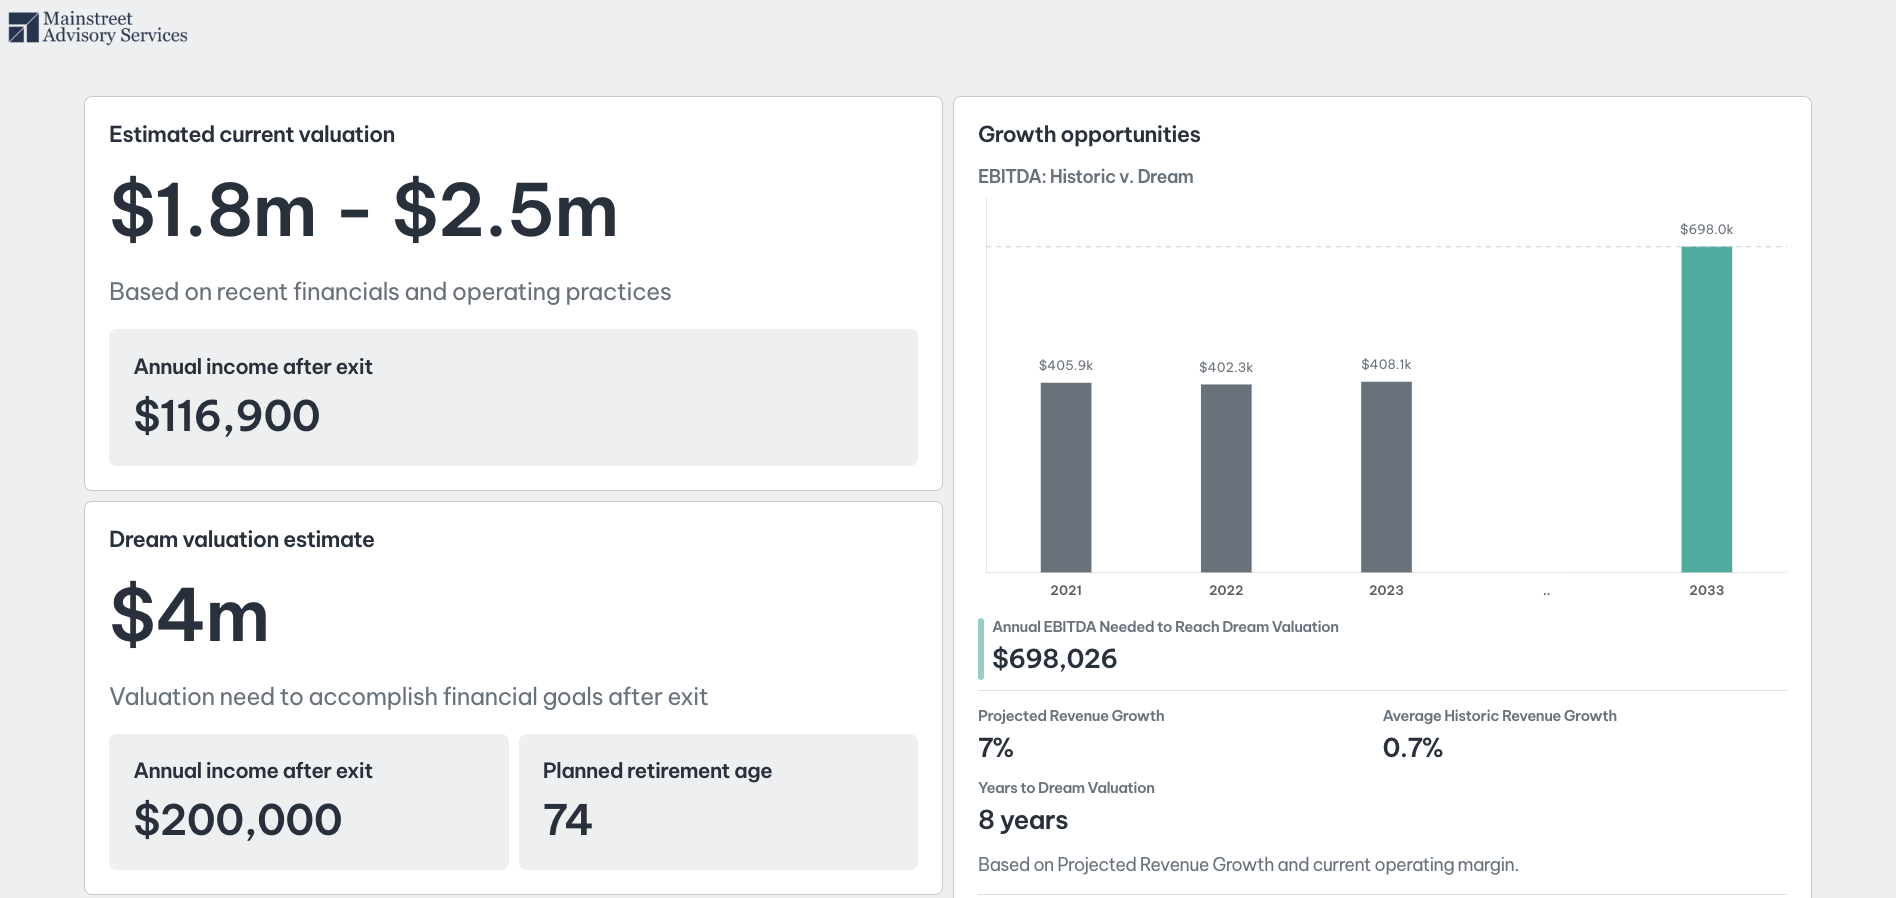Viewport: 1896px width, 898px height.
Task: Click the $116,900 annual income card
Action: point(513,397)
